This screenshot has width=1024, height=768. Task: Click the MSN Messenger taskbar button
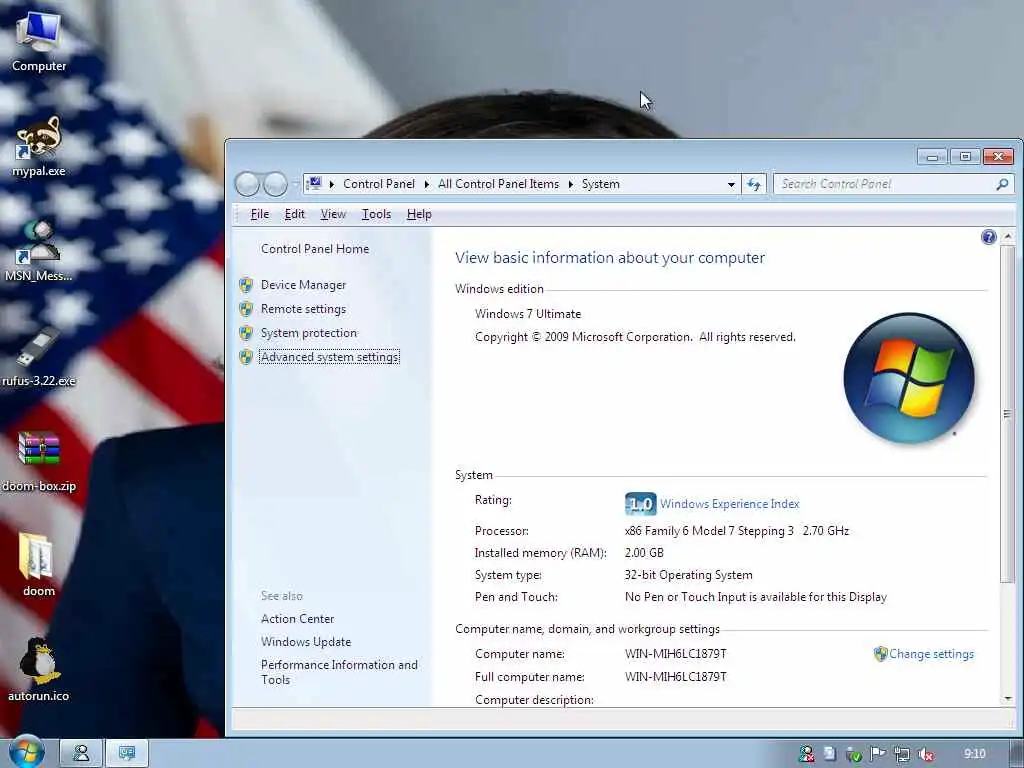tap(81, 754)
